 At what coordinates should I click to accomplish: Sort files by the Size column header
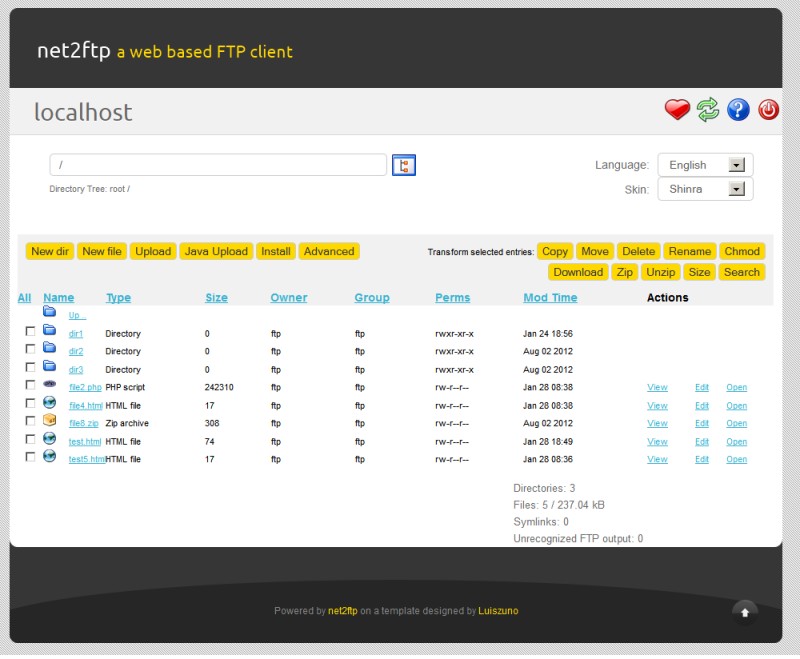[216, 298]
